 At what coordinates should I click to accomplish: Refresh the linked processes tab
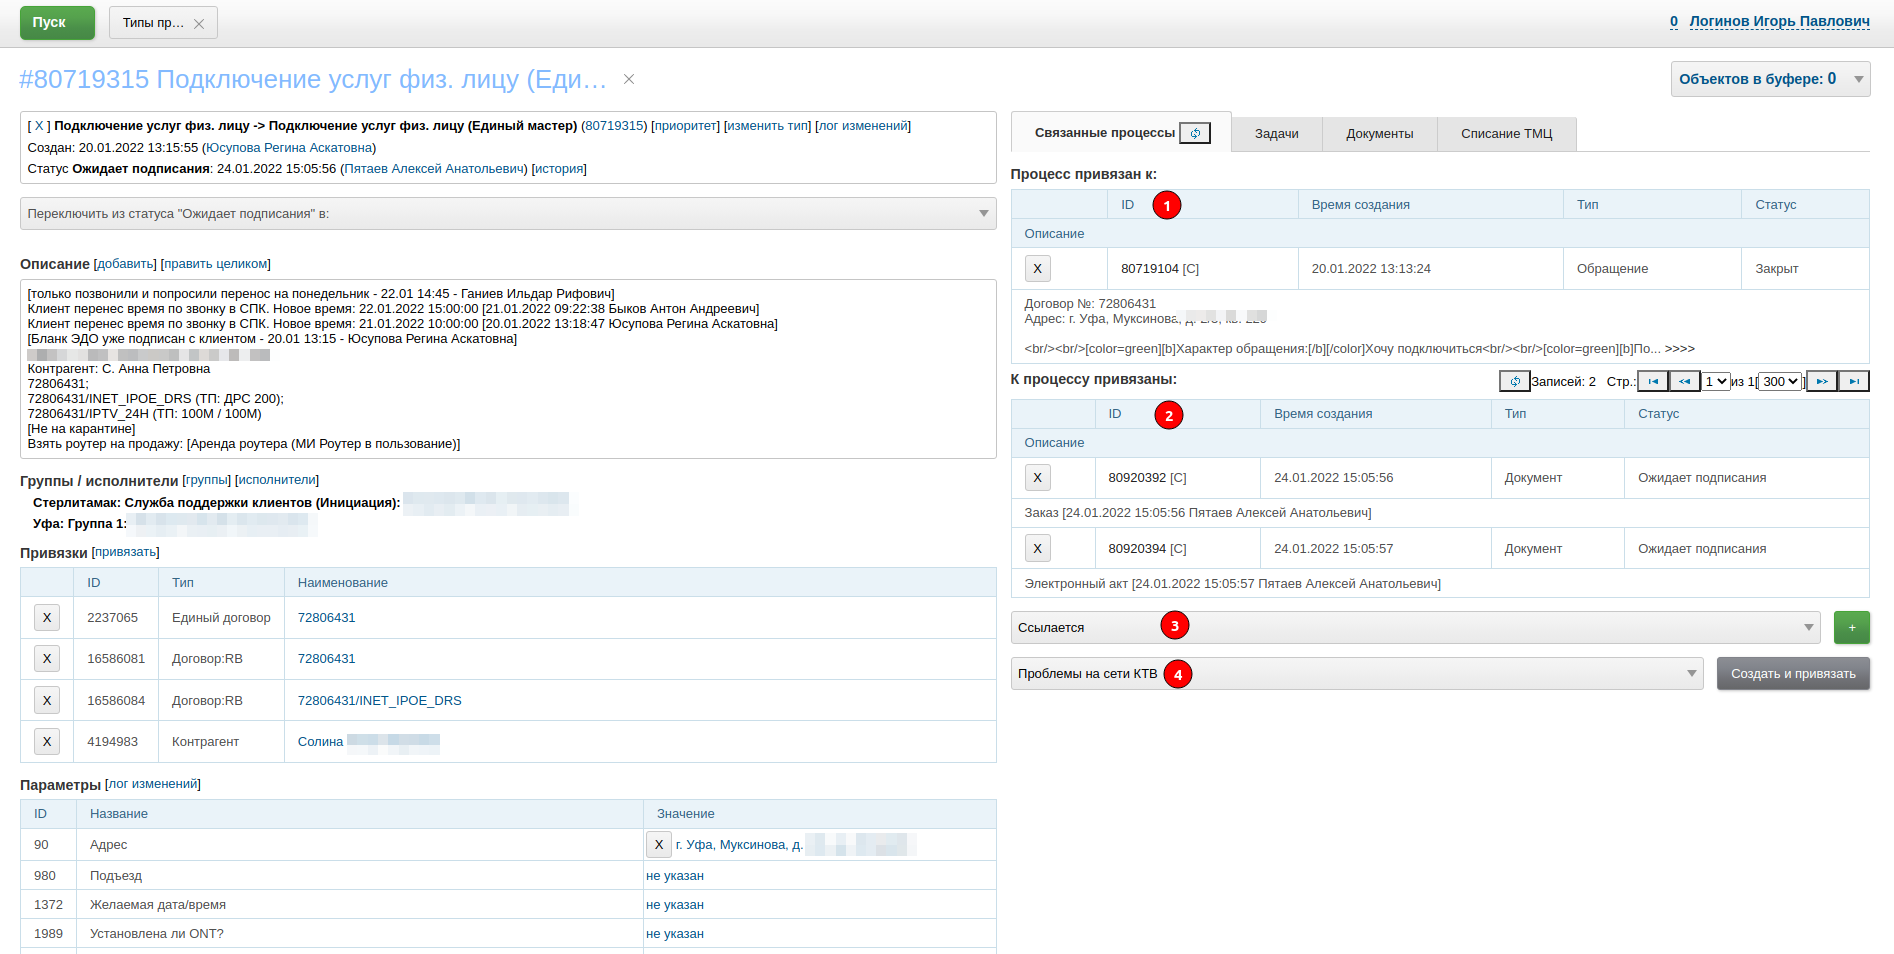click(x=1195, y=133)
